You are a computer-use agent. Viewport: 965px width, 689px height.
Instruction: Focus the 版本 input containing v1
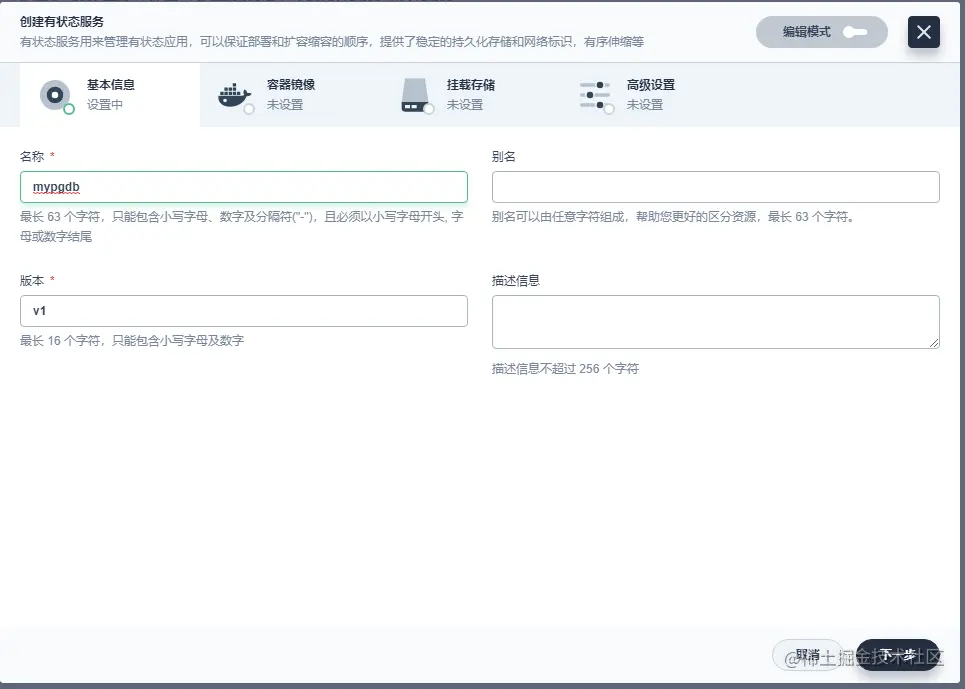(x=244, y=311)
